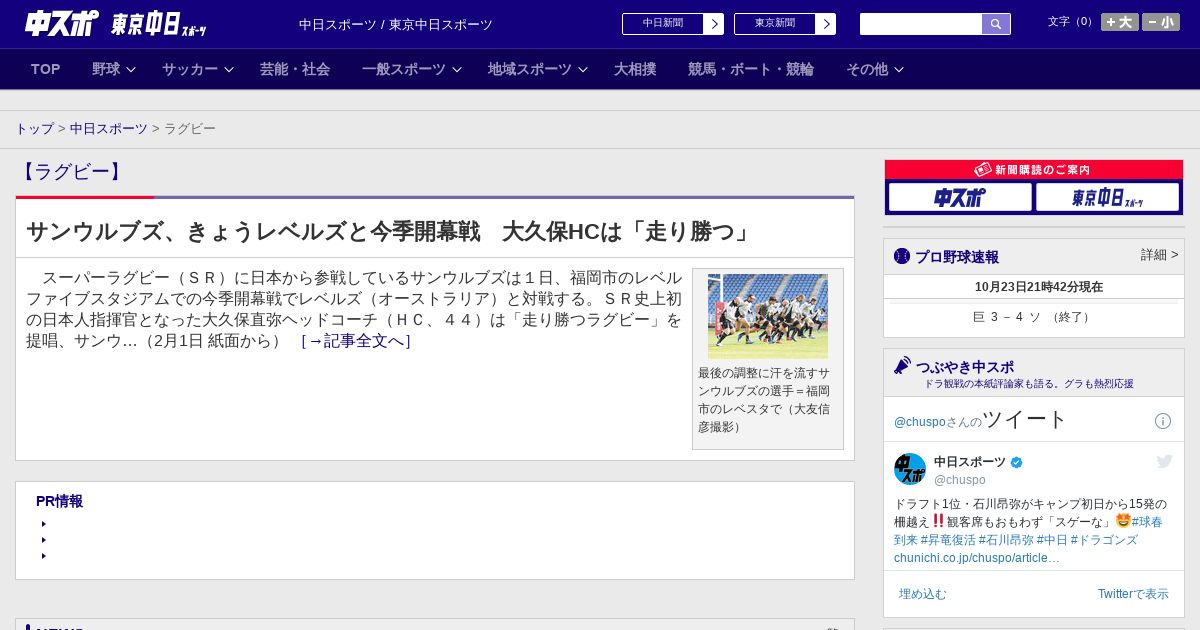Click hashtag #ドラゴンズ in tweet

[x=1104, y=540]
